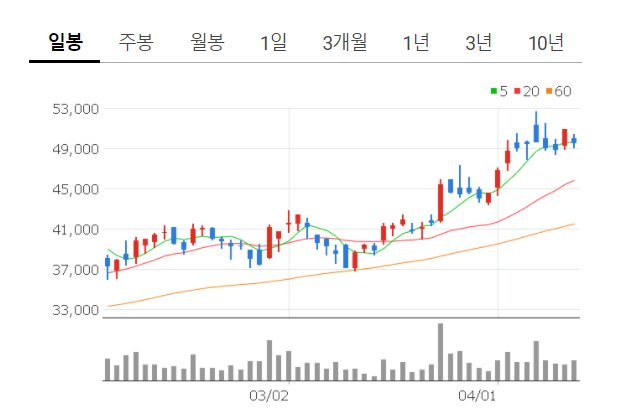Click the red 20-day average legend swatch
Image resolution: width=627 pixels, height=417 pixels.
click(517, 91)
